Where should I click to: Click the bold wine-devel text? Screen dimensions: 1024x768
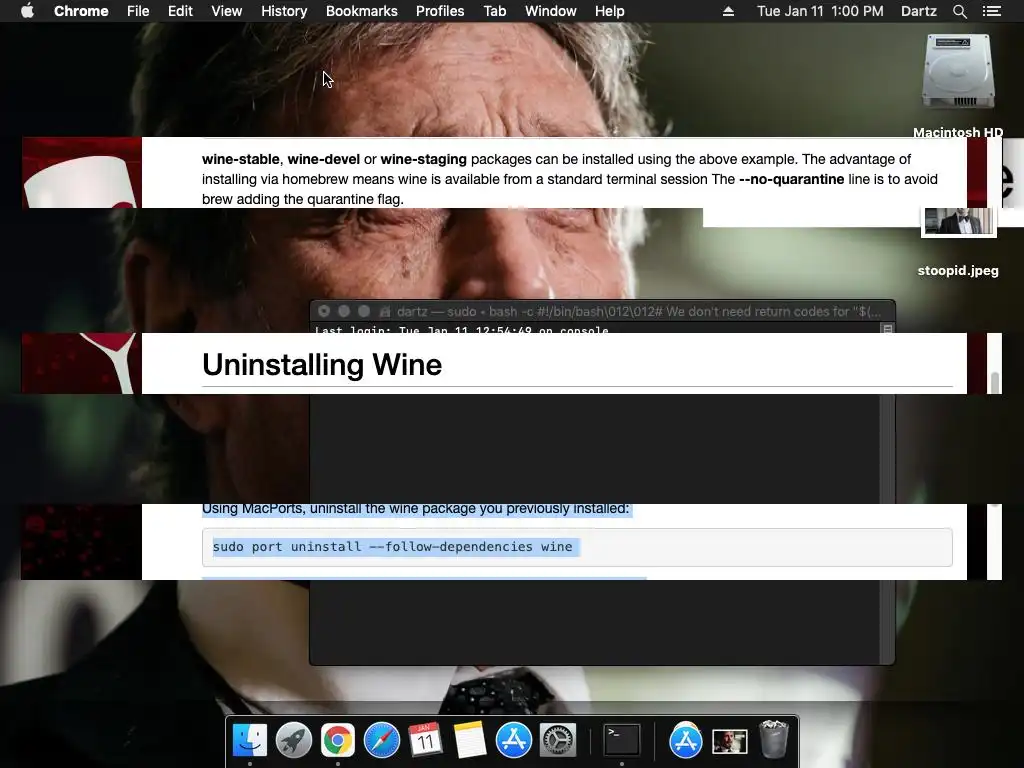(x=324, y=159)
